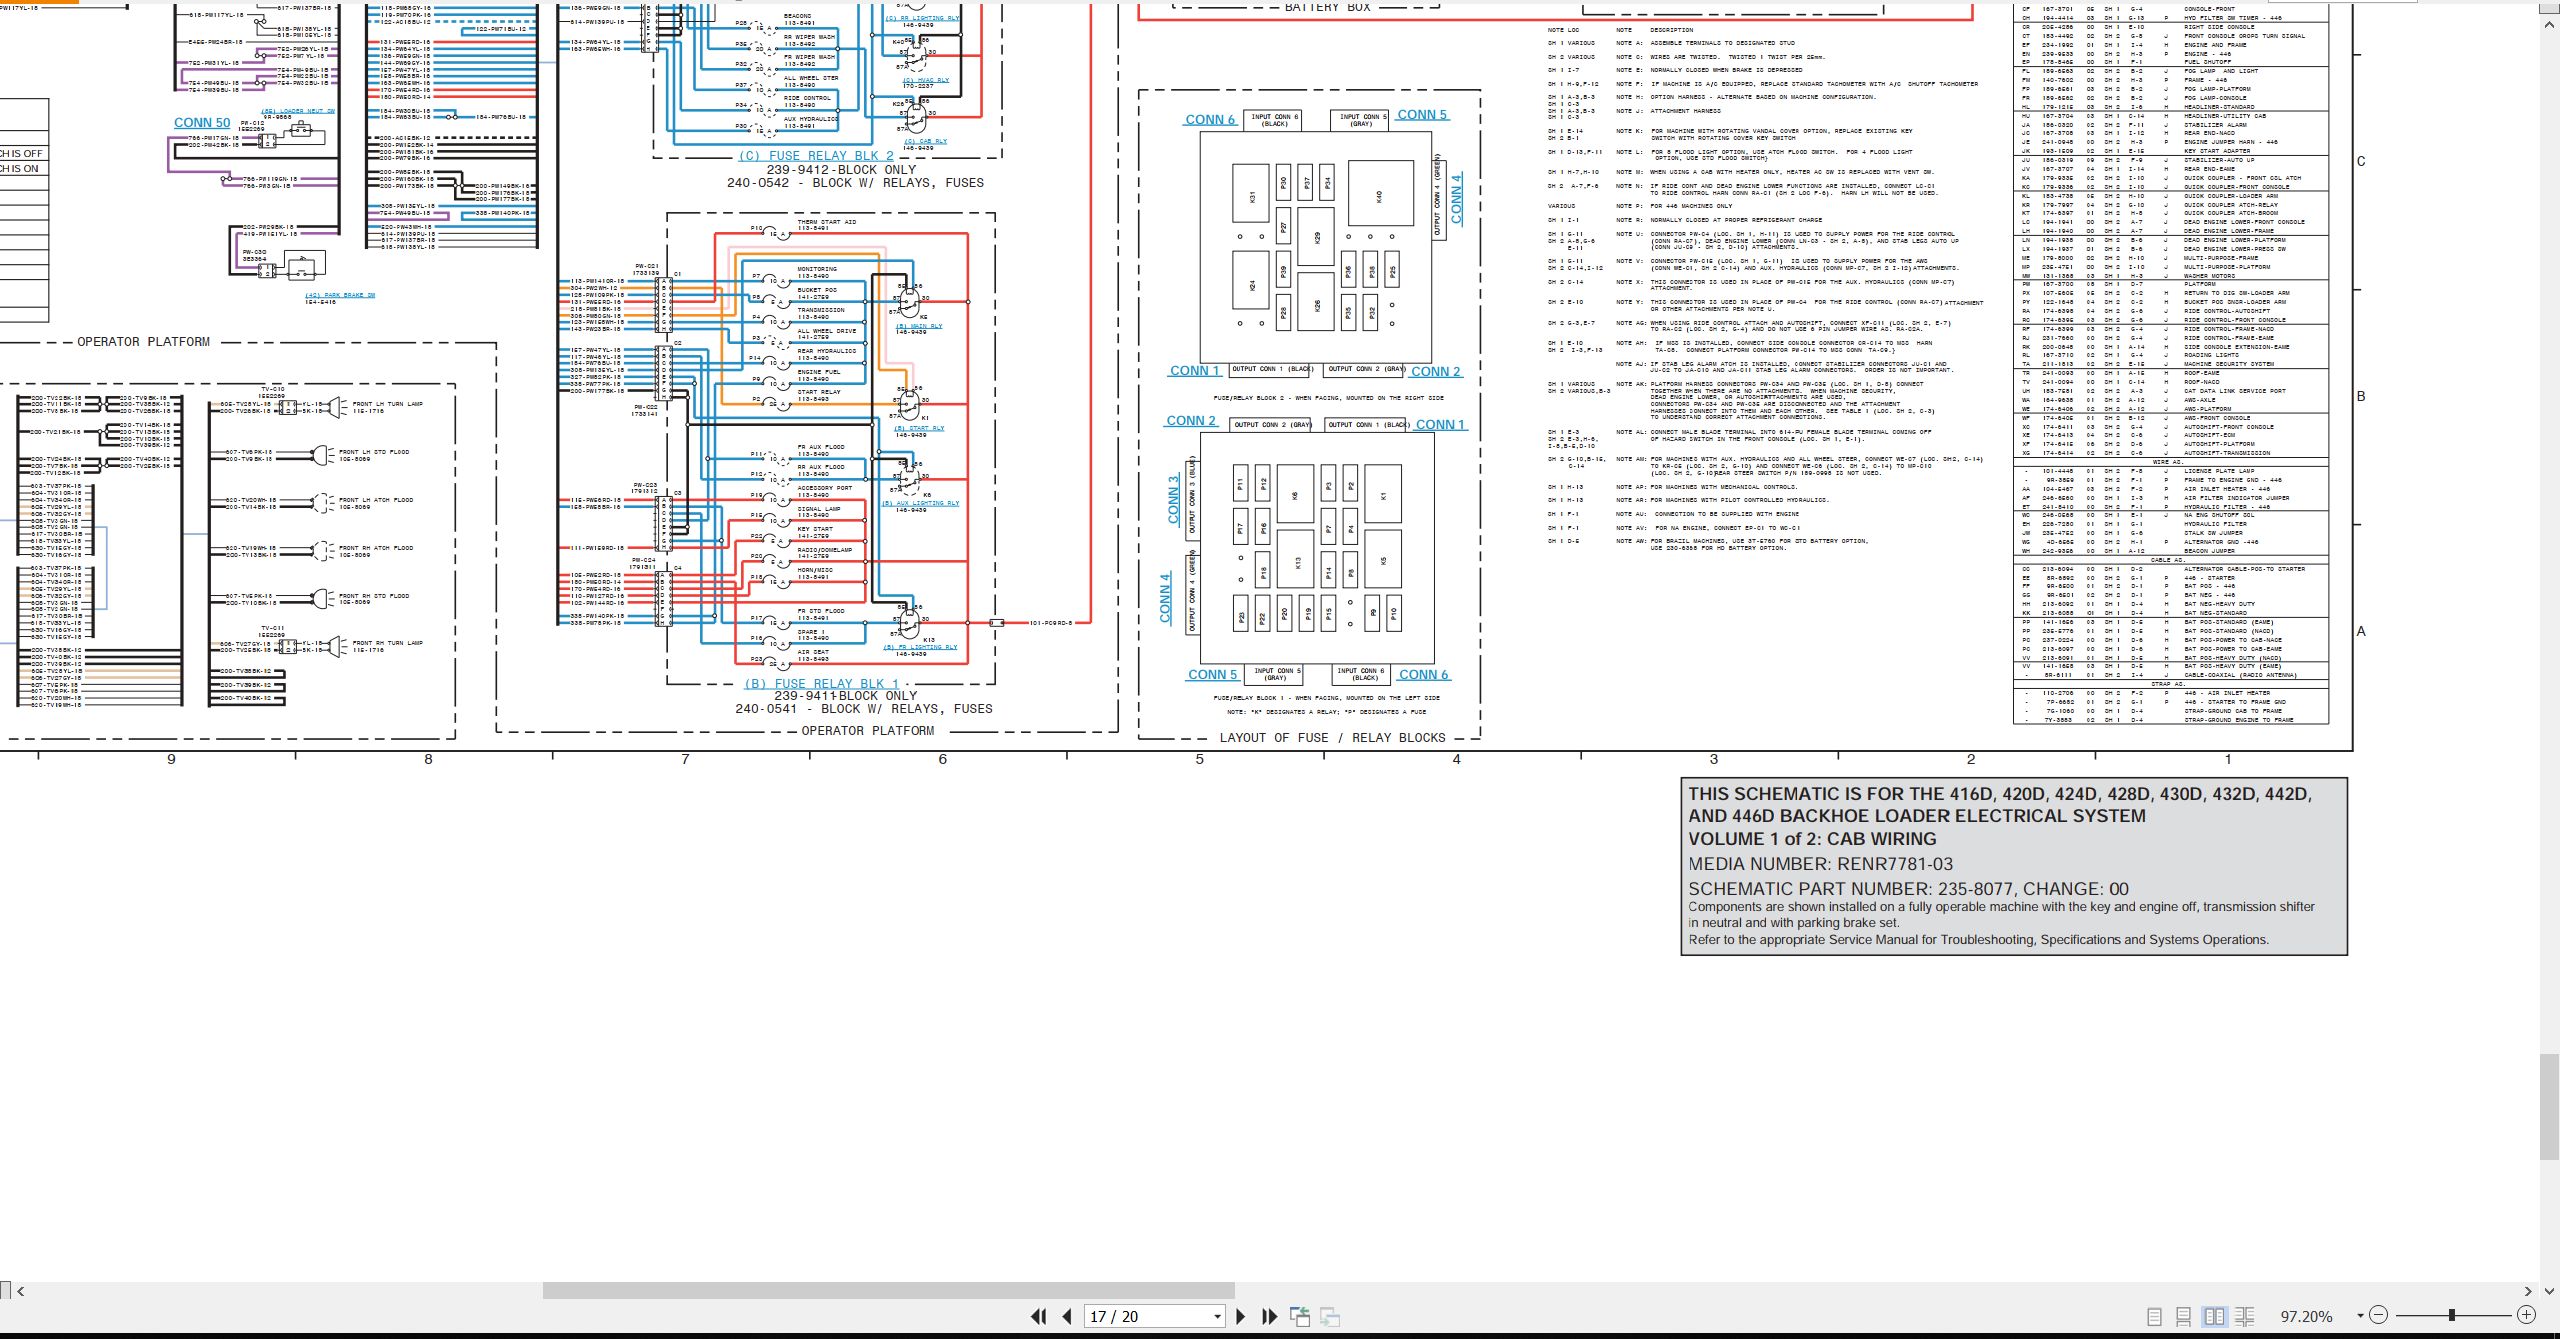The width and height of the screenshot is (2560, 1339).
Task: Click the previous view navigation icon
Action: [1300, 1317]
